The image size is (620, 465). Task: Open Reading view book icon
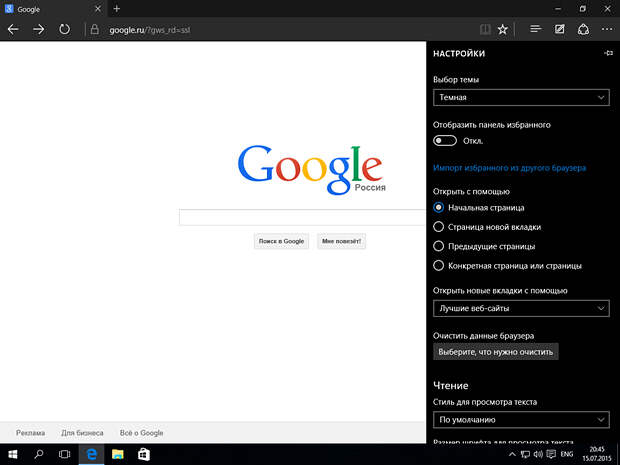point(485,29)
